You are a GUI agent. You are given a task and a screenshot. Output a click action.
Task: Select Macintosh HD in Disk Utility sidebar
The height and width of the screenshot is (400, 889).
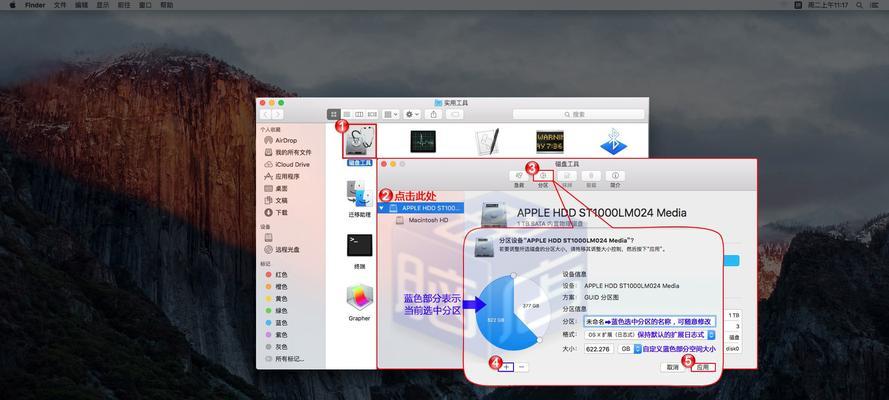click(421, 220)
